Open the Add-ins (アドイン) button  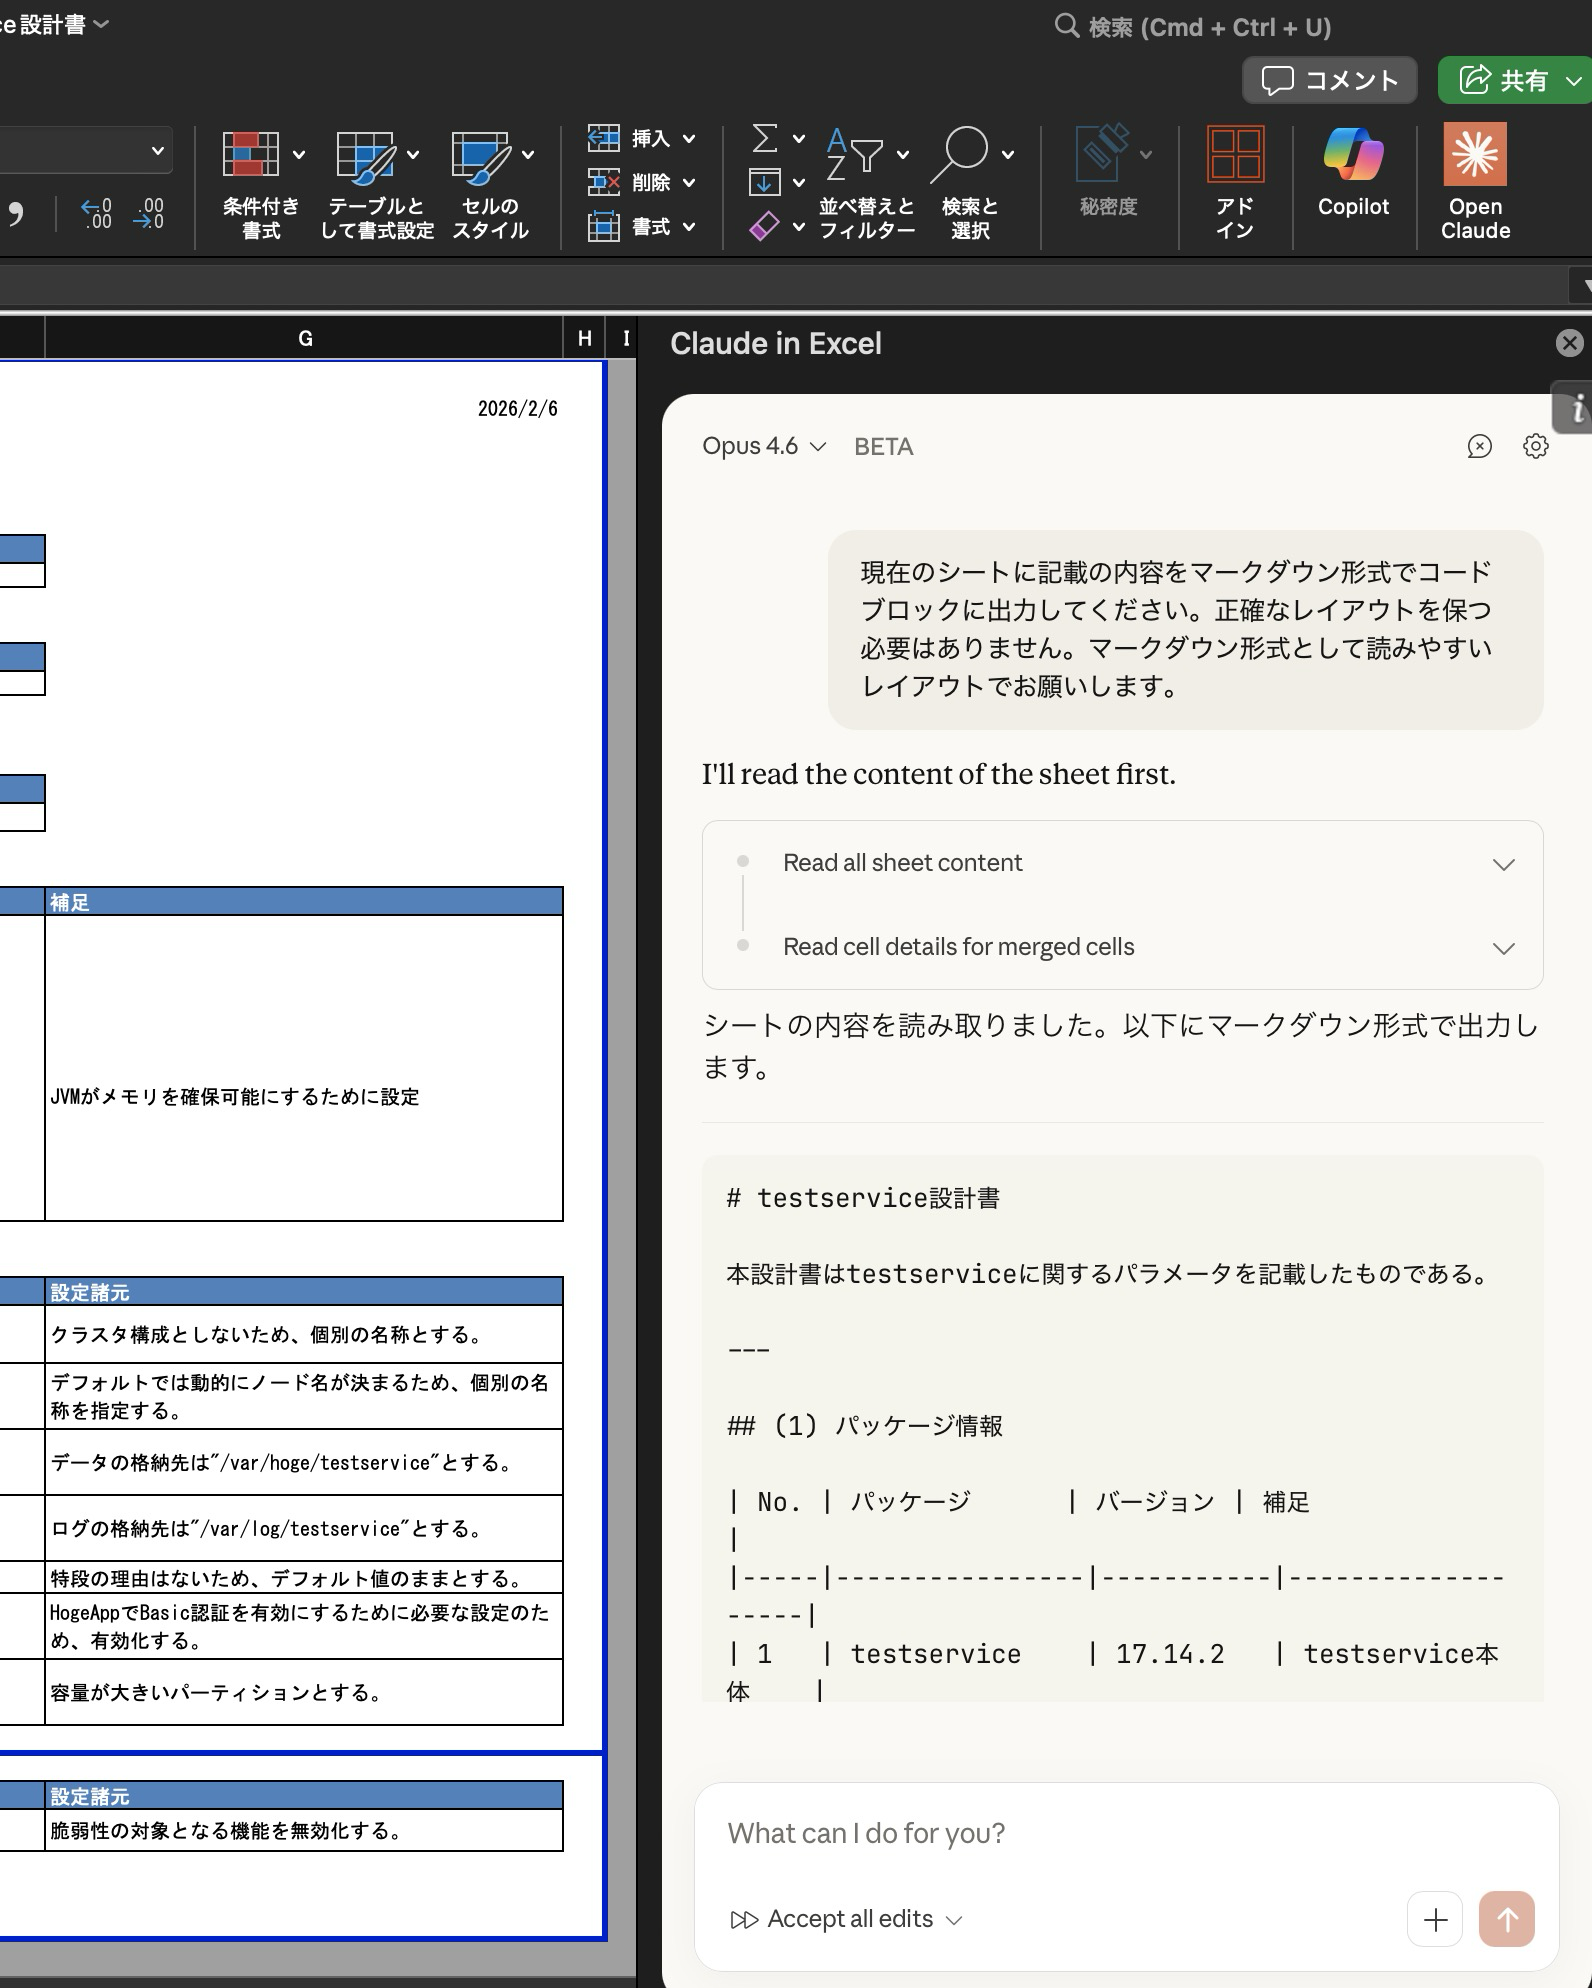coord(1235,183)
